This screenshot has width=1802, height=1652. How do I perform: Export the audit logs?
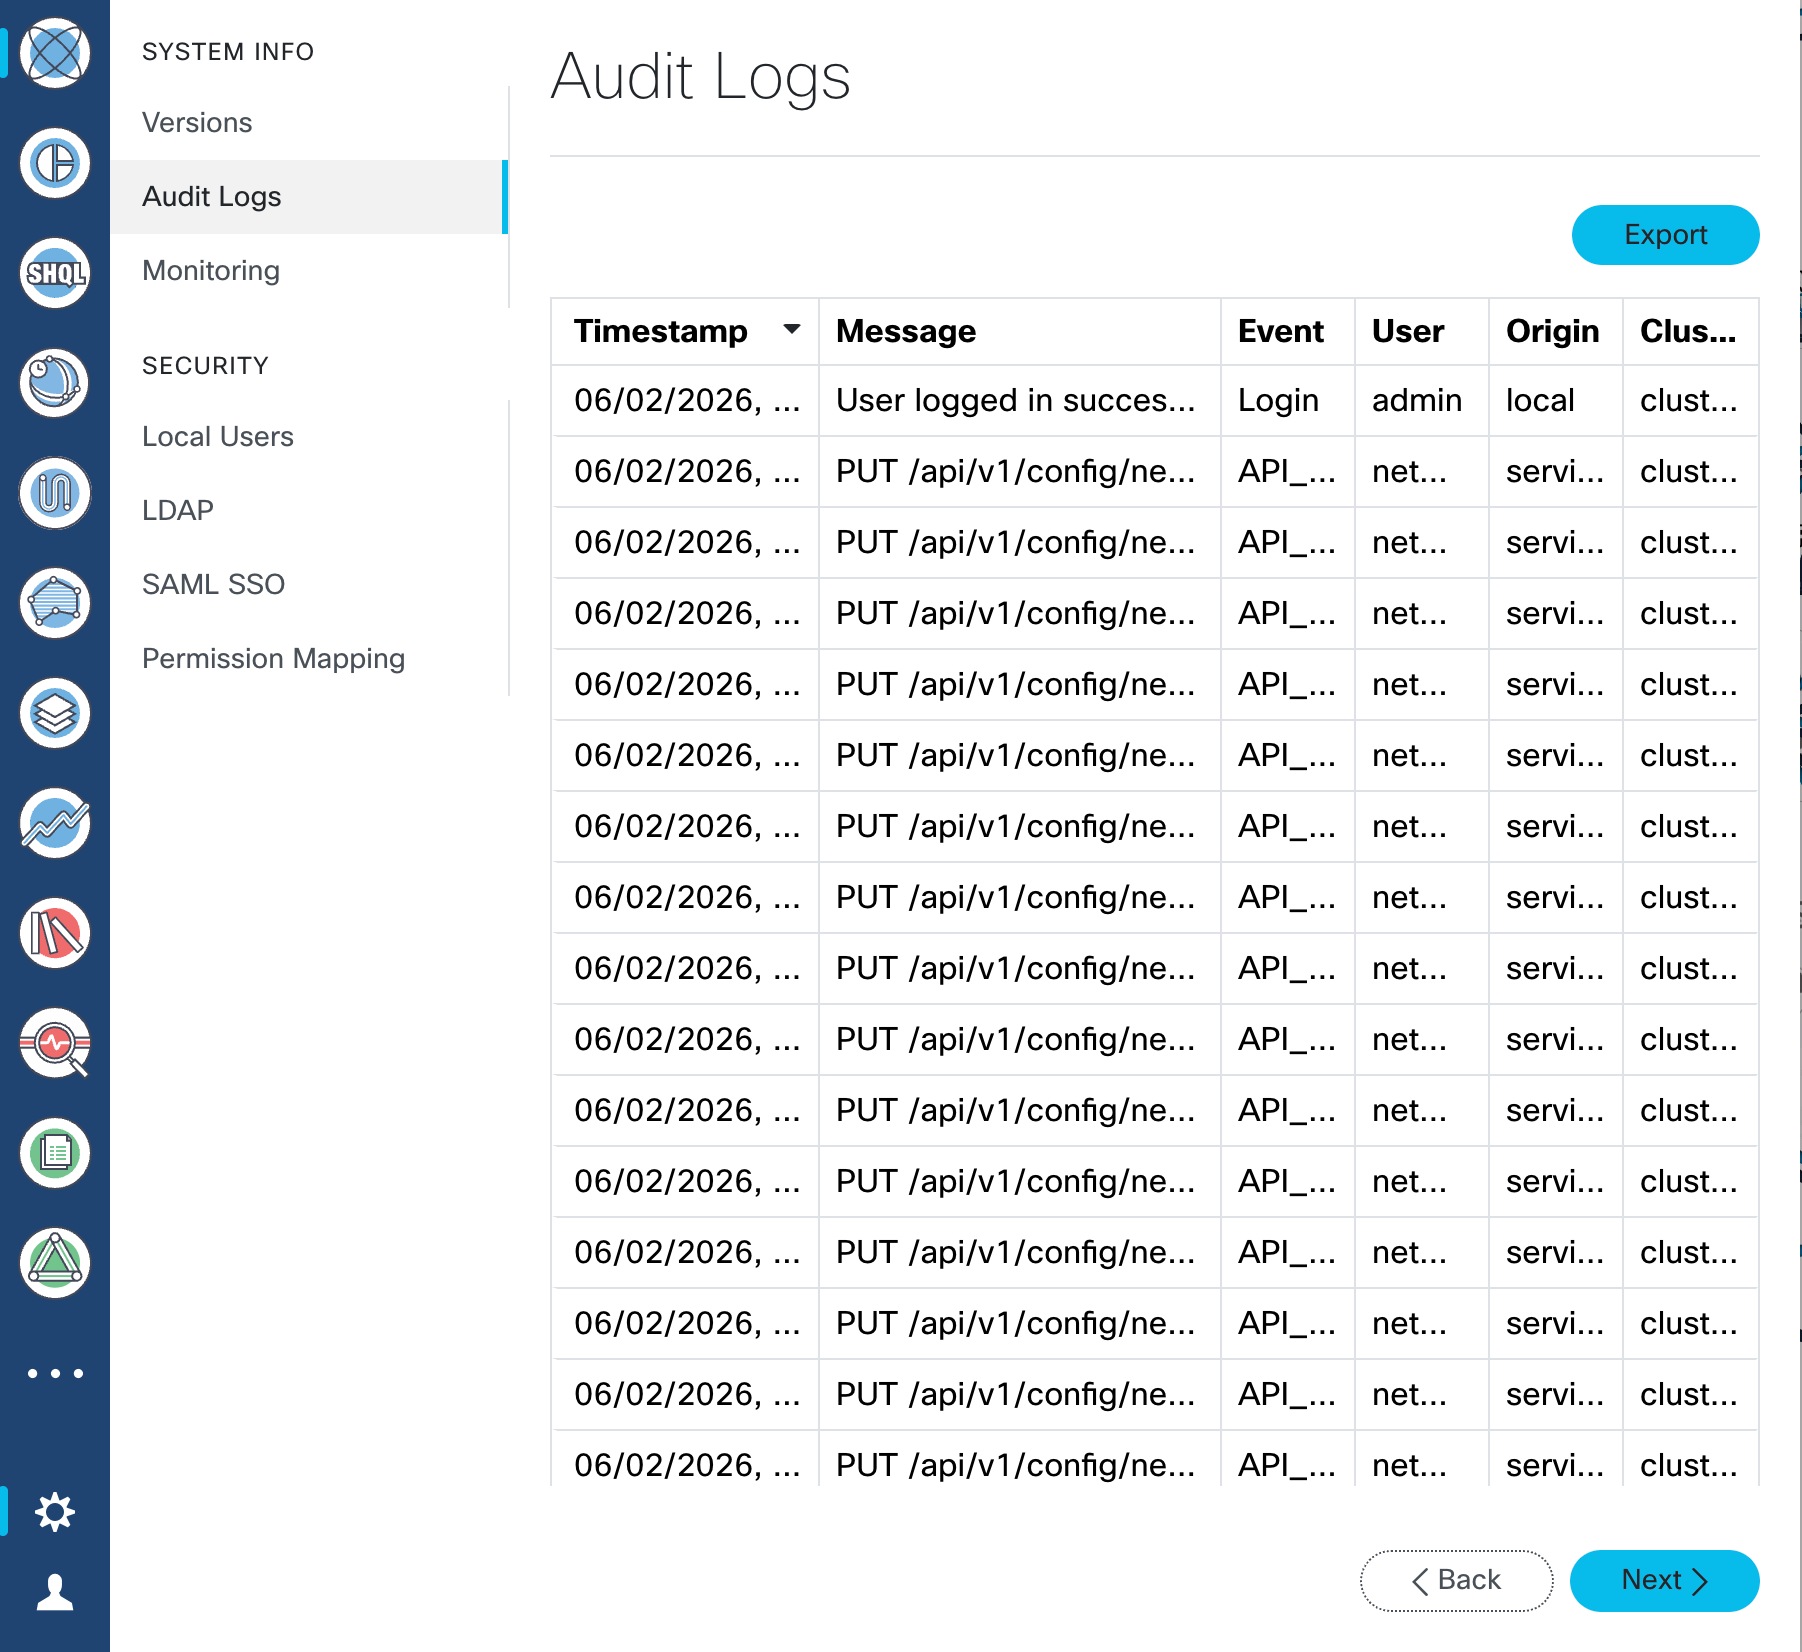pyautogui.click(x=1666, y=235)
